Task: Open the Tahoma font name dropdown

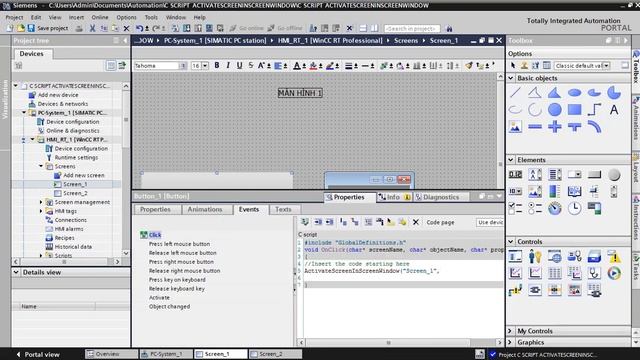Action: coord(183,66)
